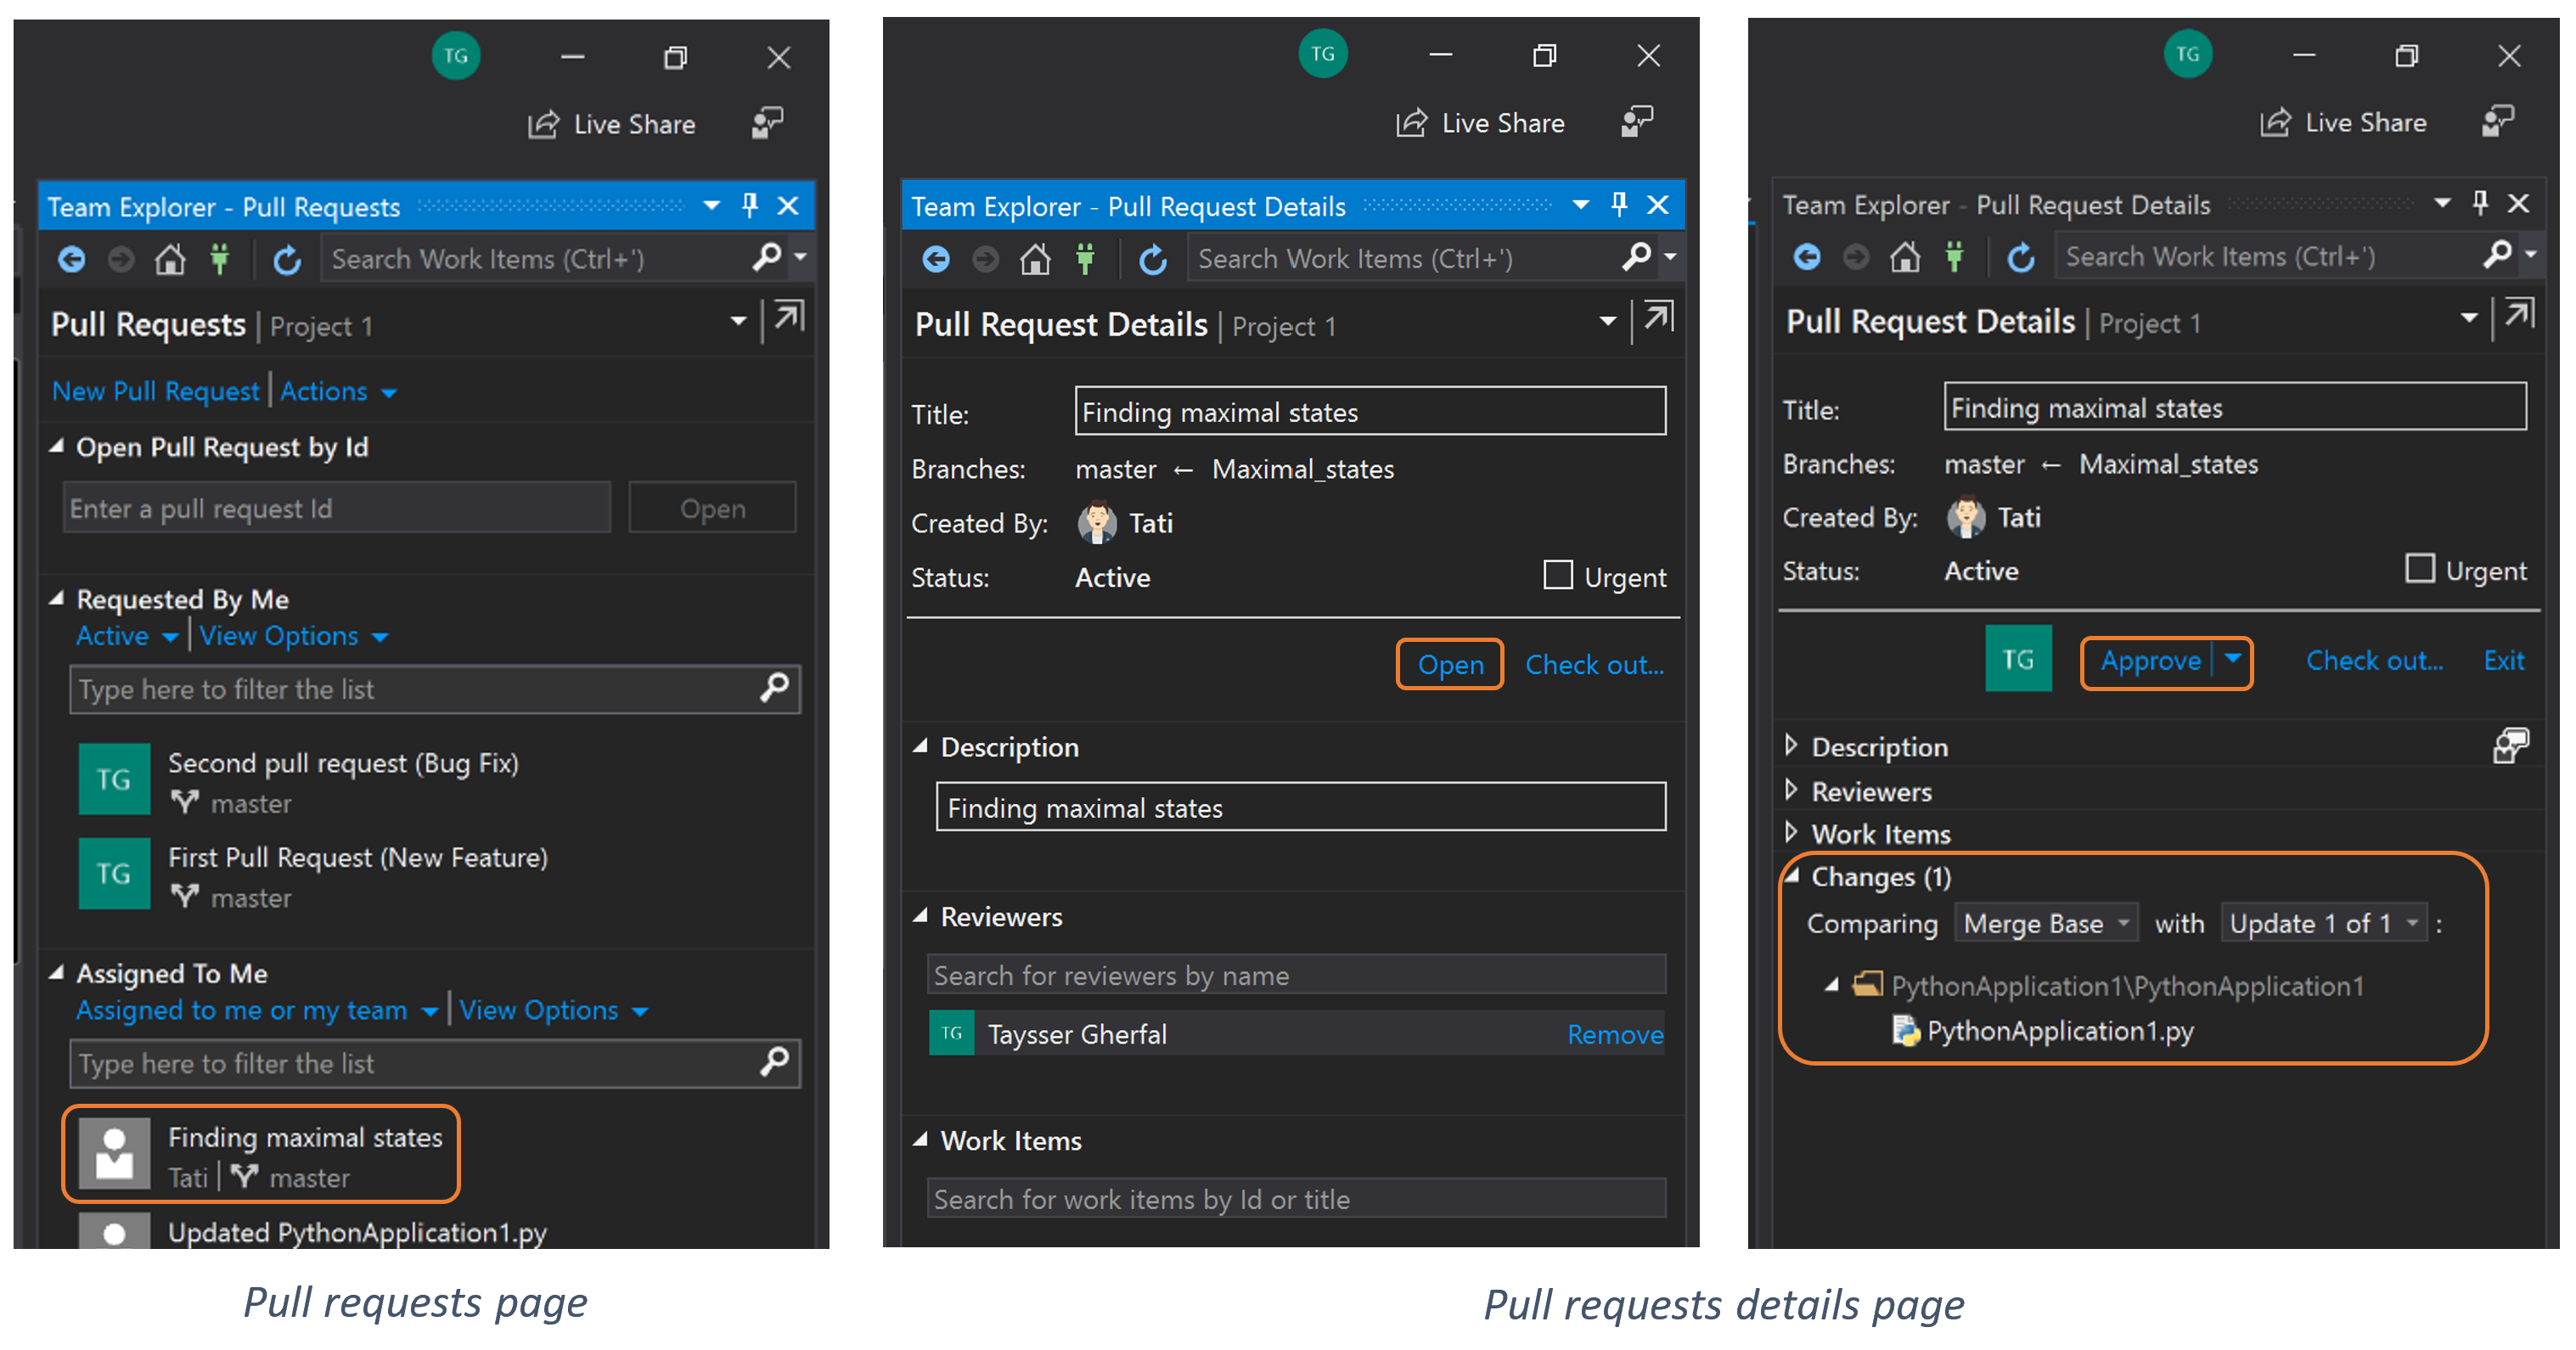Click the Home icon in Pull Requests panel
This screenshot has height=1350, width=2576.
click(170, 260)
